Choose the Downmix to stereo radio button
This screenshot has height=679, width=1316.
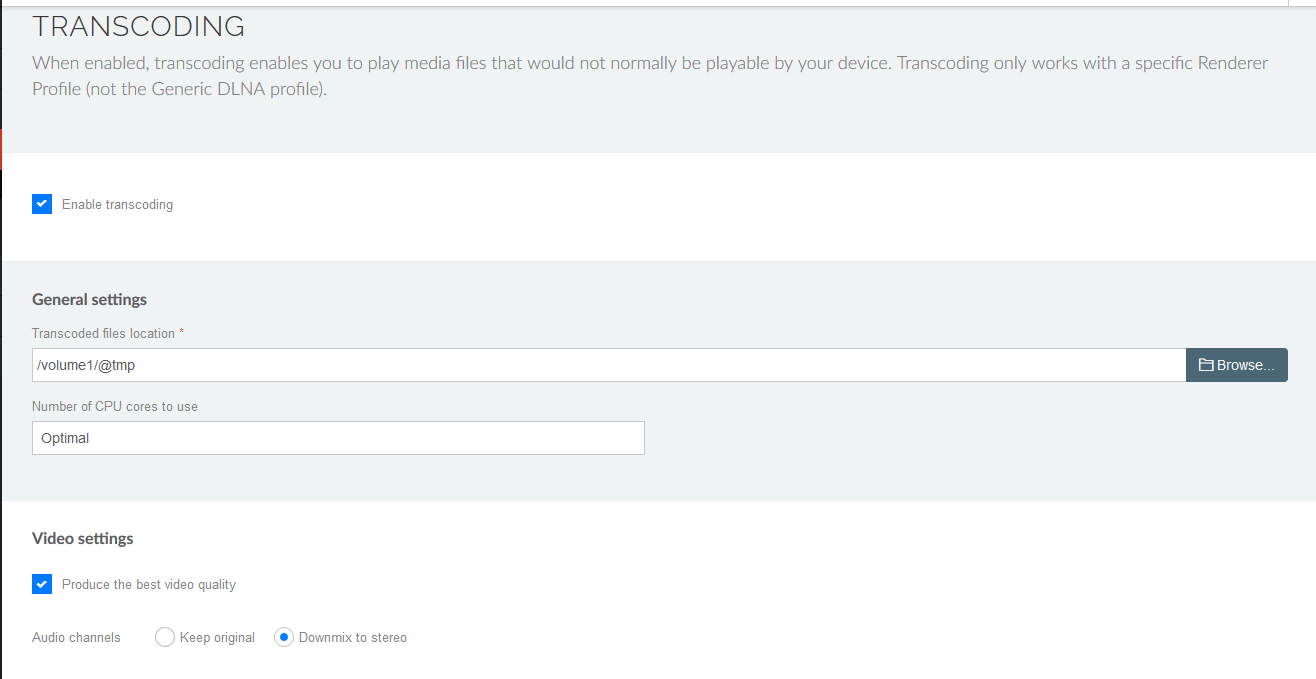point(284,637)
